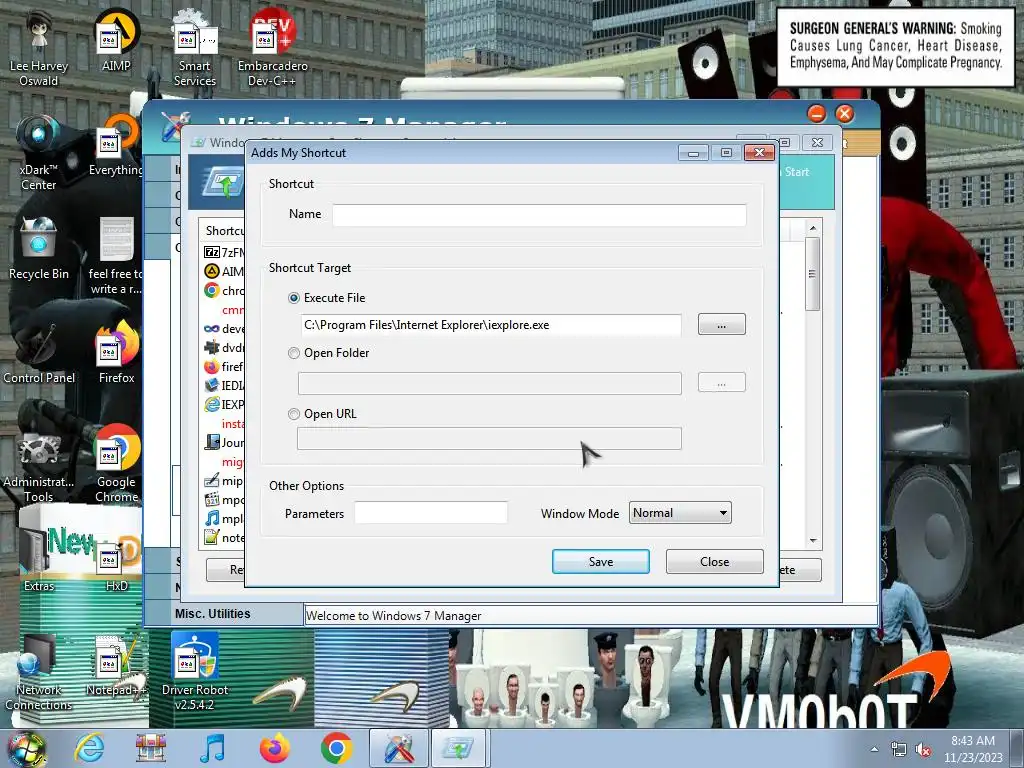This screenshot has height=768, width=1024.
Task: Open the Notepad++ desktop shortcut
Action: 116,666
